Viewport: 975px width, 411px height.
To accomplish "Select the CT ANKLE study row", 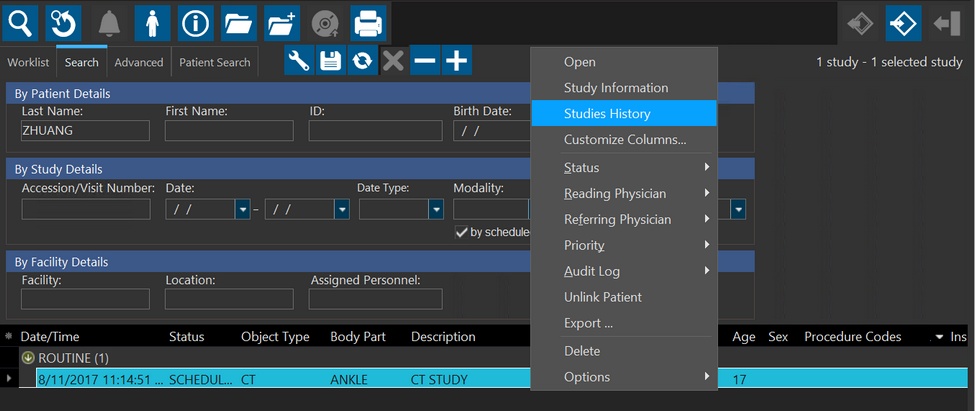I will (x=280, y=379).
